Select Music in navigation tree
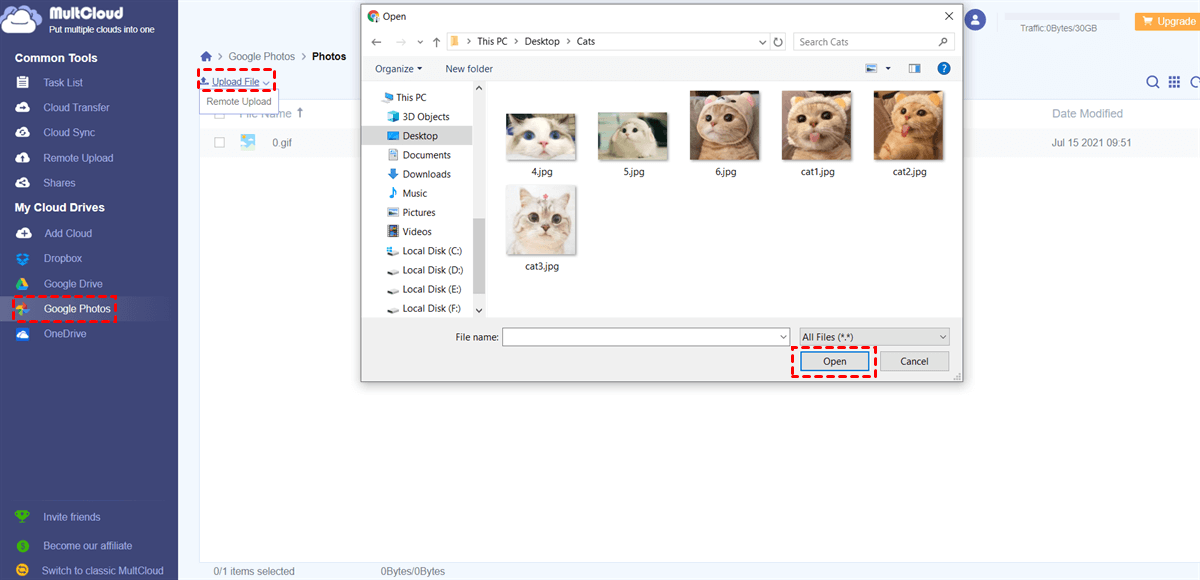The width and height of the screenshot is (1200, 580). coord(407,193)
